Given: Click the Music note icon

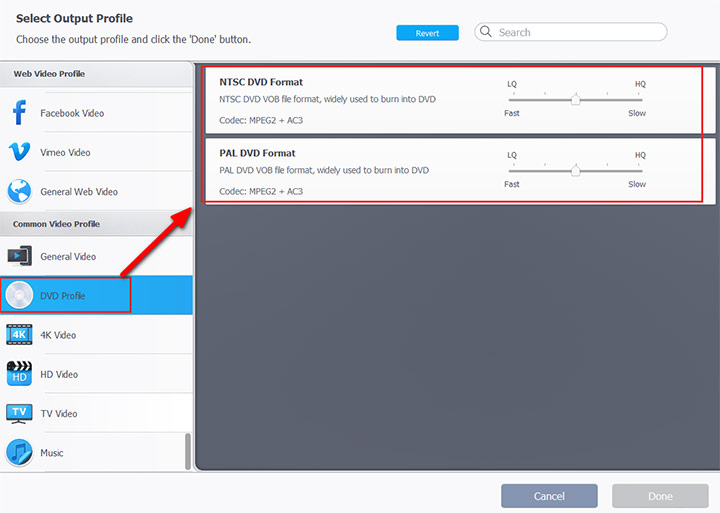Looking at the screenshot, I should pos(19,452).
